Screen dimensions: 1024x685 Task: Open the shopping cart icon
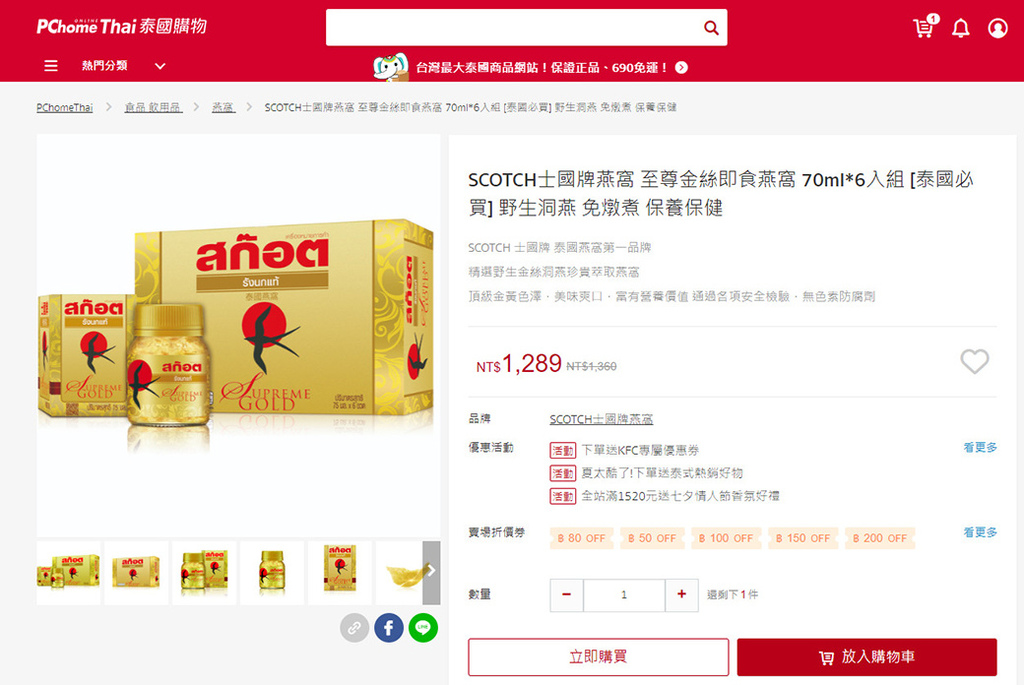pyautogui.click(x=925, y=27)
